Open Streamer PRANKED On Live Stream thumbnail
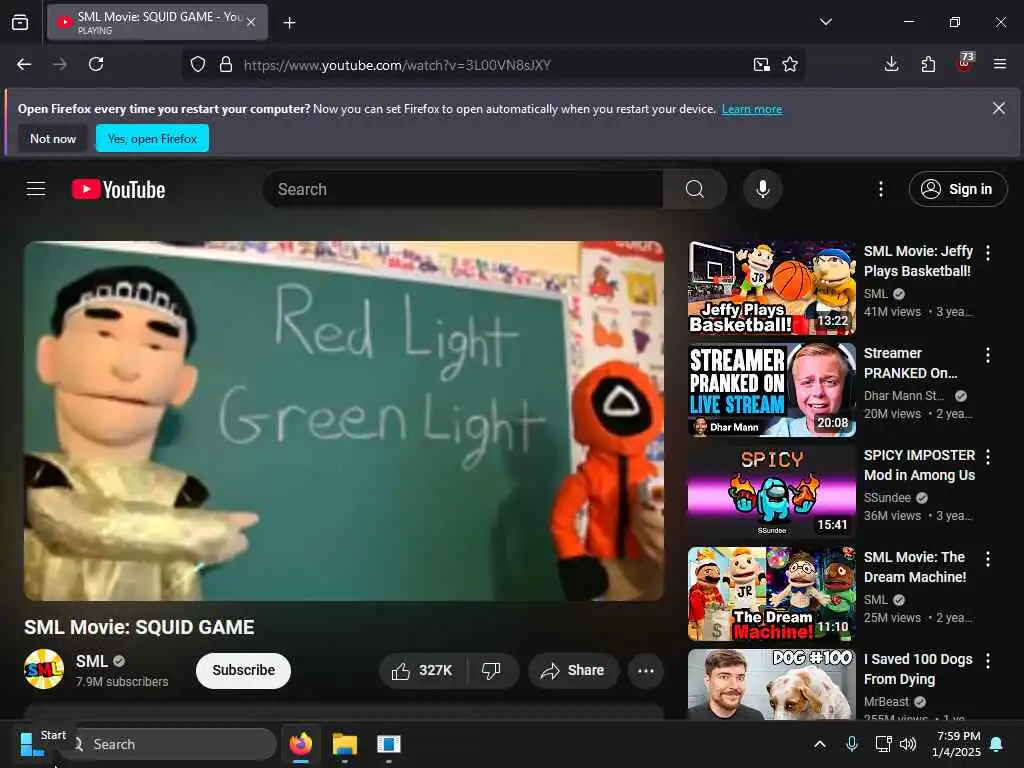 771,390
